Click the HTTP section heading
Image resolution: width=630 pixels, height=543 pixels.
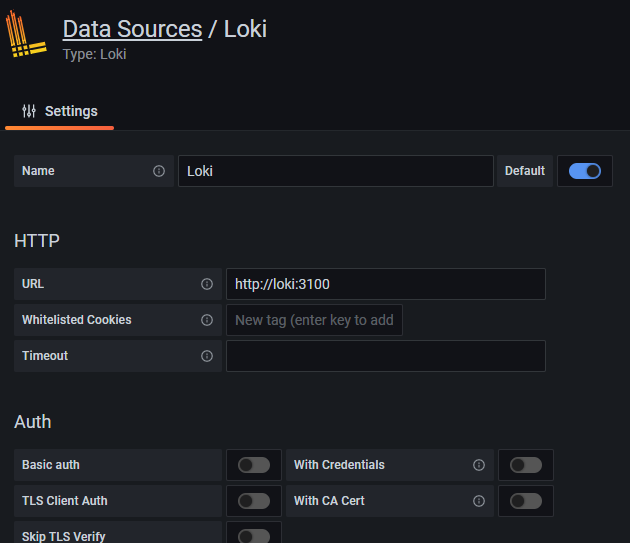click(x=37, y=241)
